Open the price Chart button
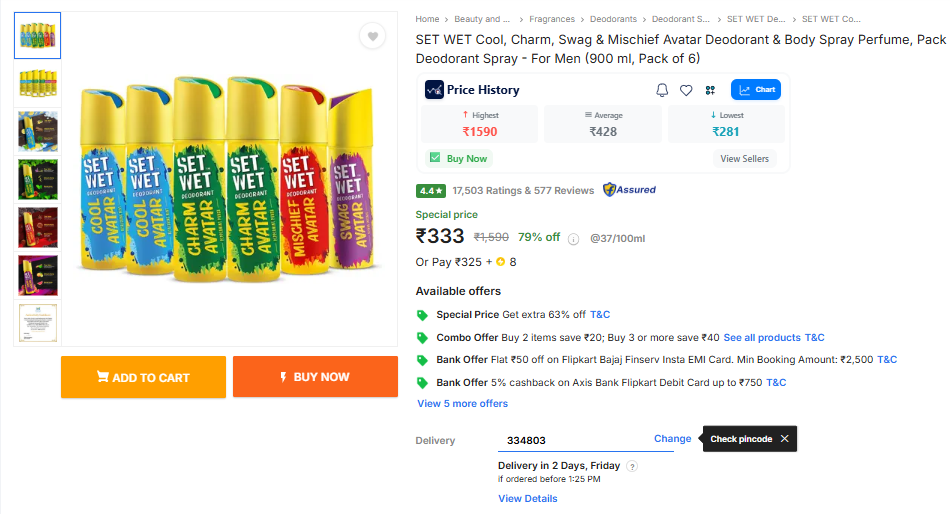950x514 pixels. click(x=756, y=90)
